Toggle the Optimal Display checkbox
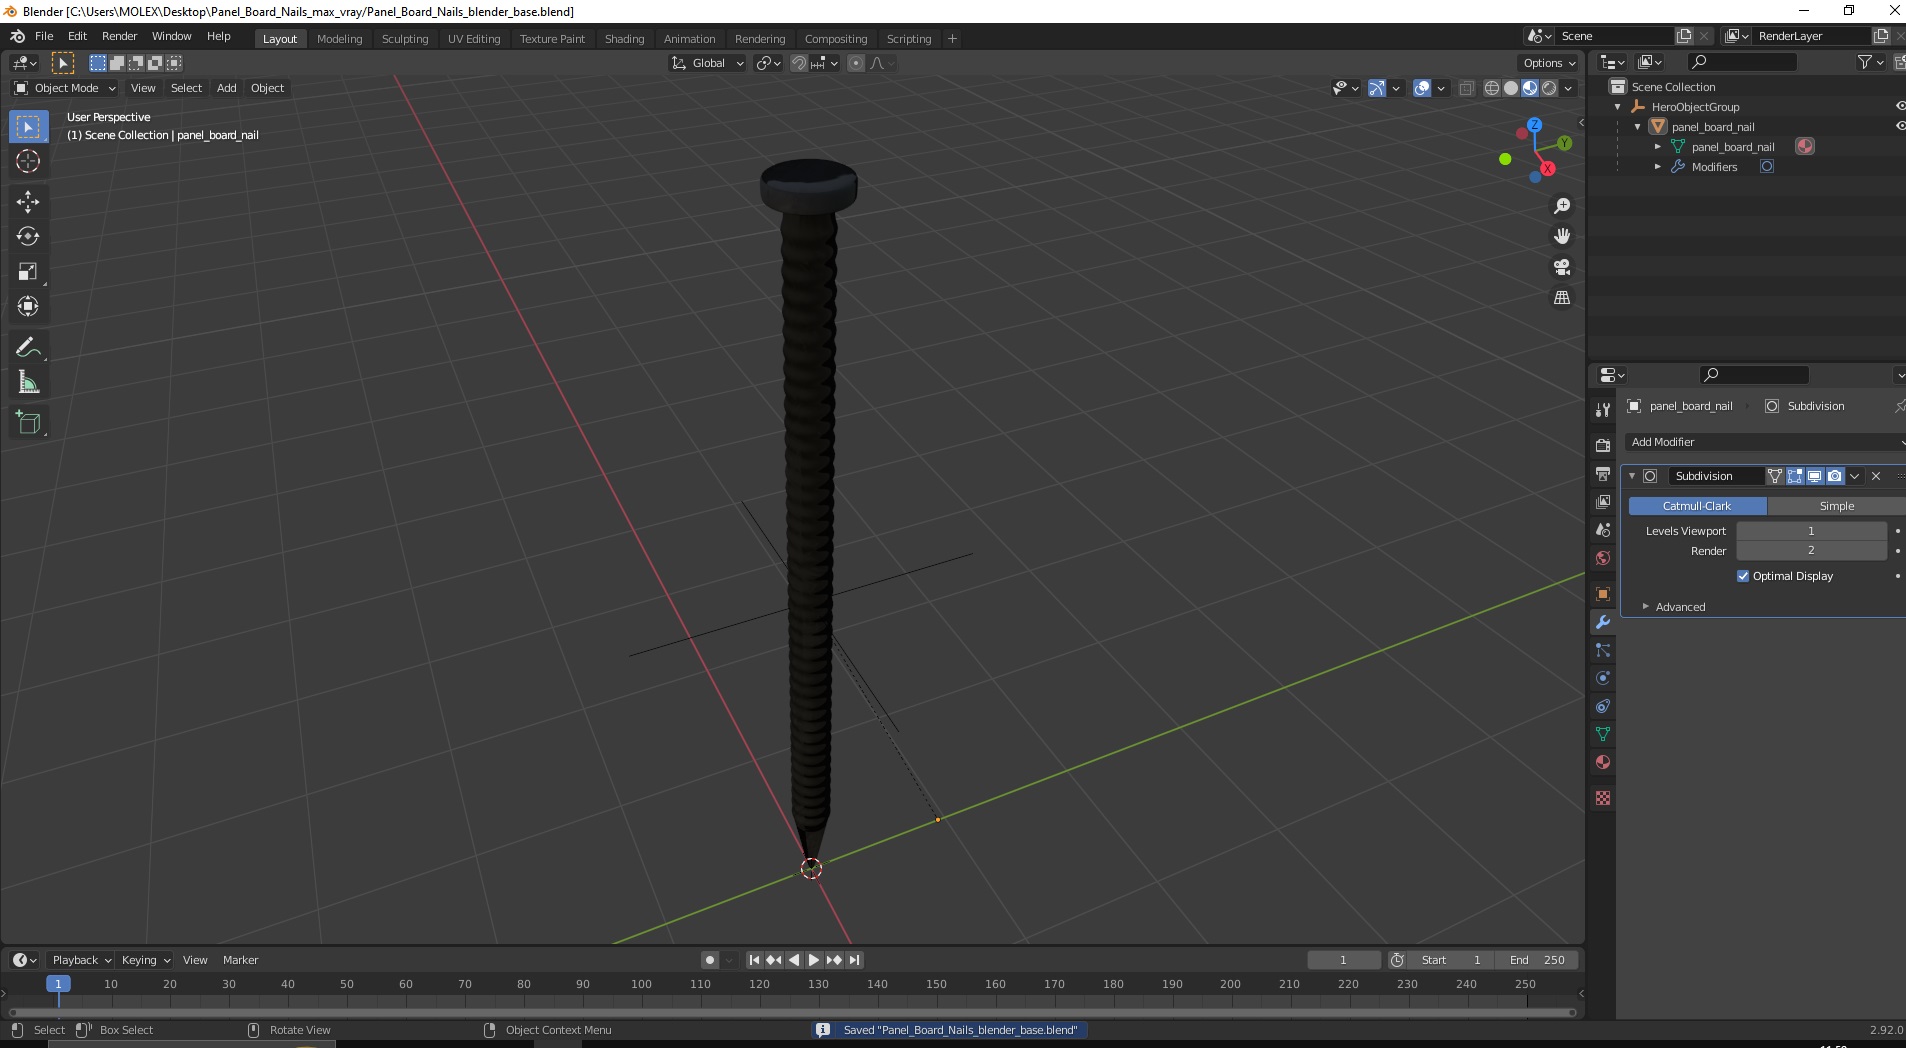This screenshot has height=1048, width=1906. click(x=1743, y=576)
